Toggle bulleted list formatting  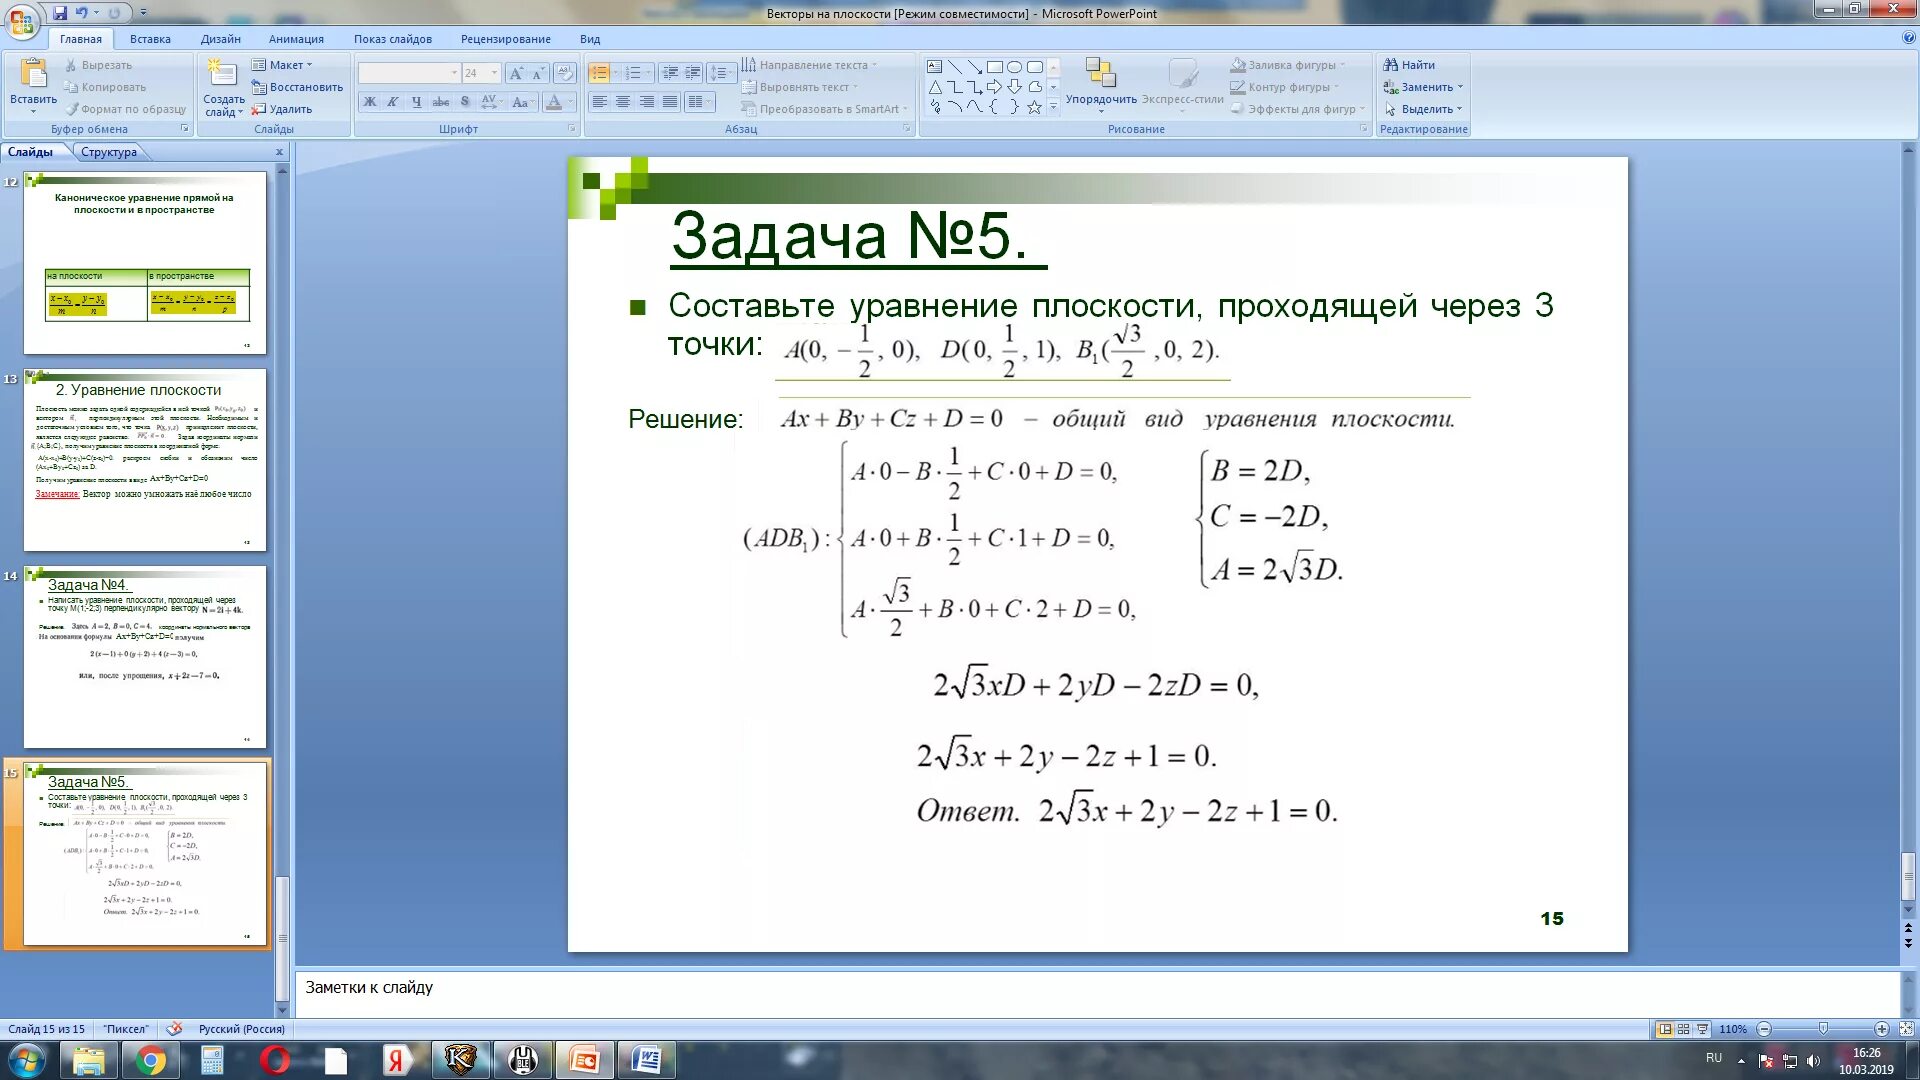coord(599,74)
